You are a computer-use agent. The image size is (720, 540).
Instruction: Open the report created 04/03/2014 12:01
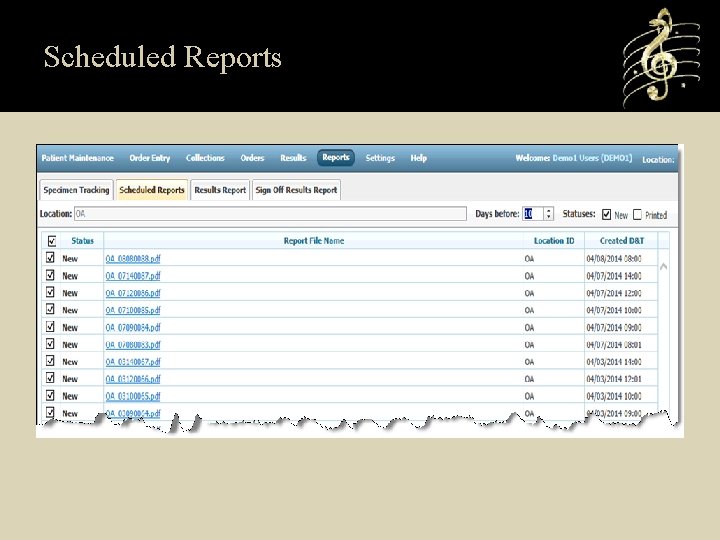click(133, 379)
